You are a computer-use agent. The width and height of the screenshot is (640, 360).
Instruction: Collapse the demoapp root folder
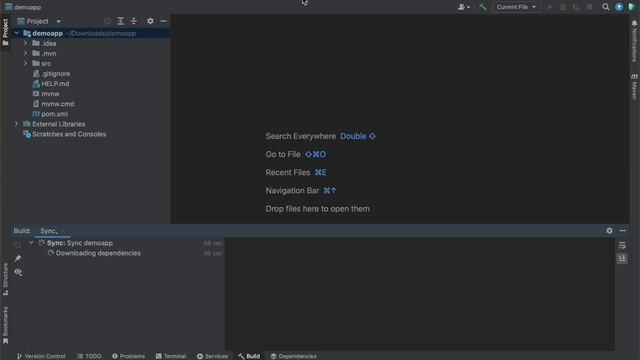click(16, 33)
